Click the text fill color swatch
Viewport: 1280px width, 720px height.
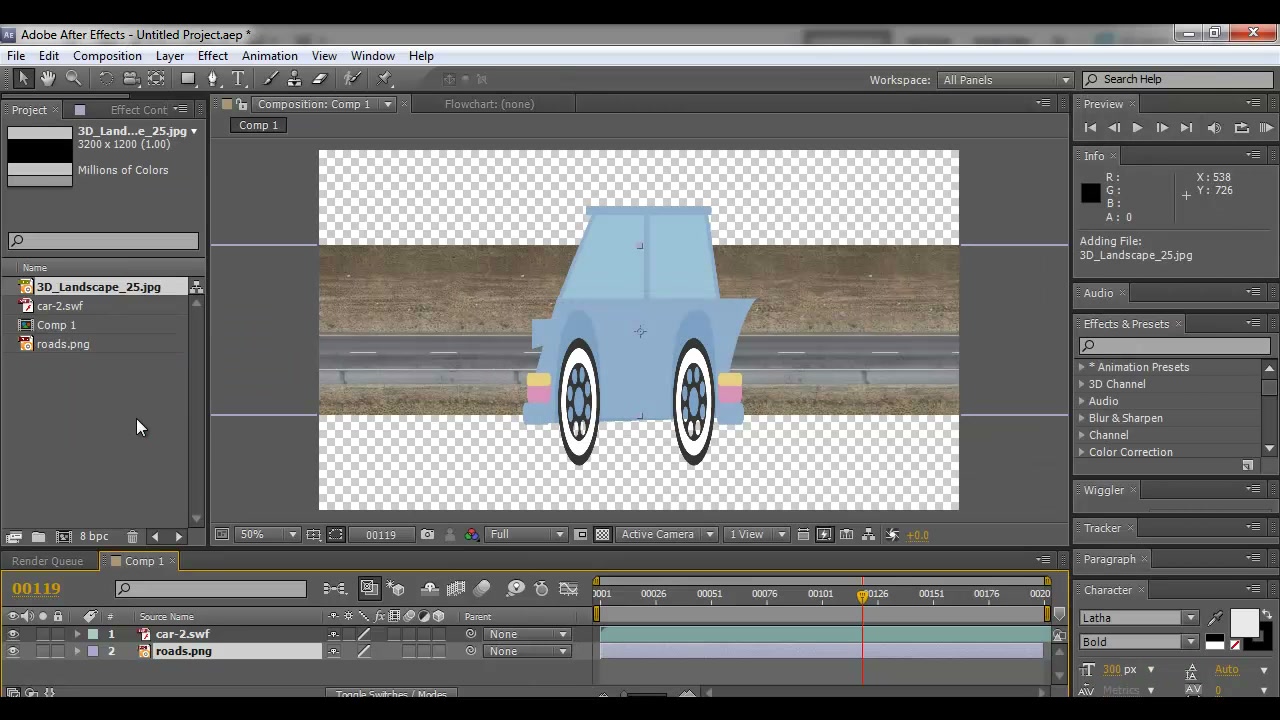tap(1243, 622)
